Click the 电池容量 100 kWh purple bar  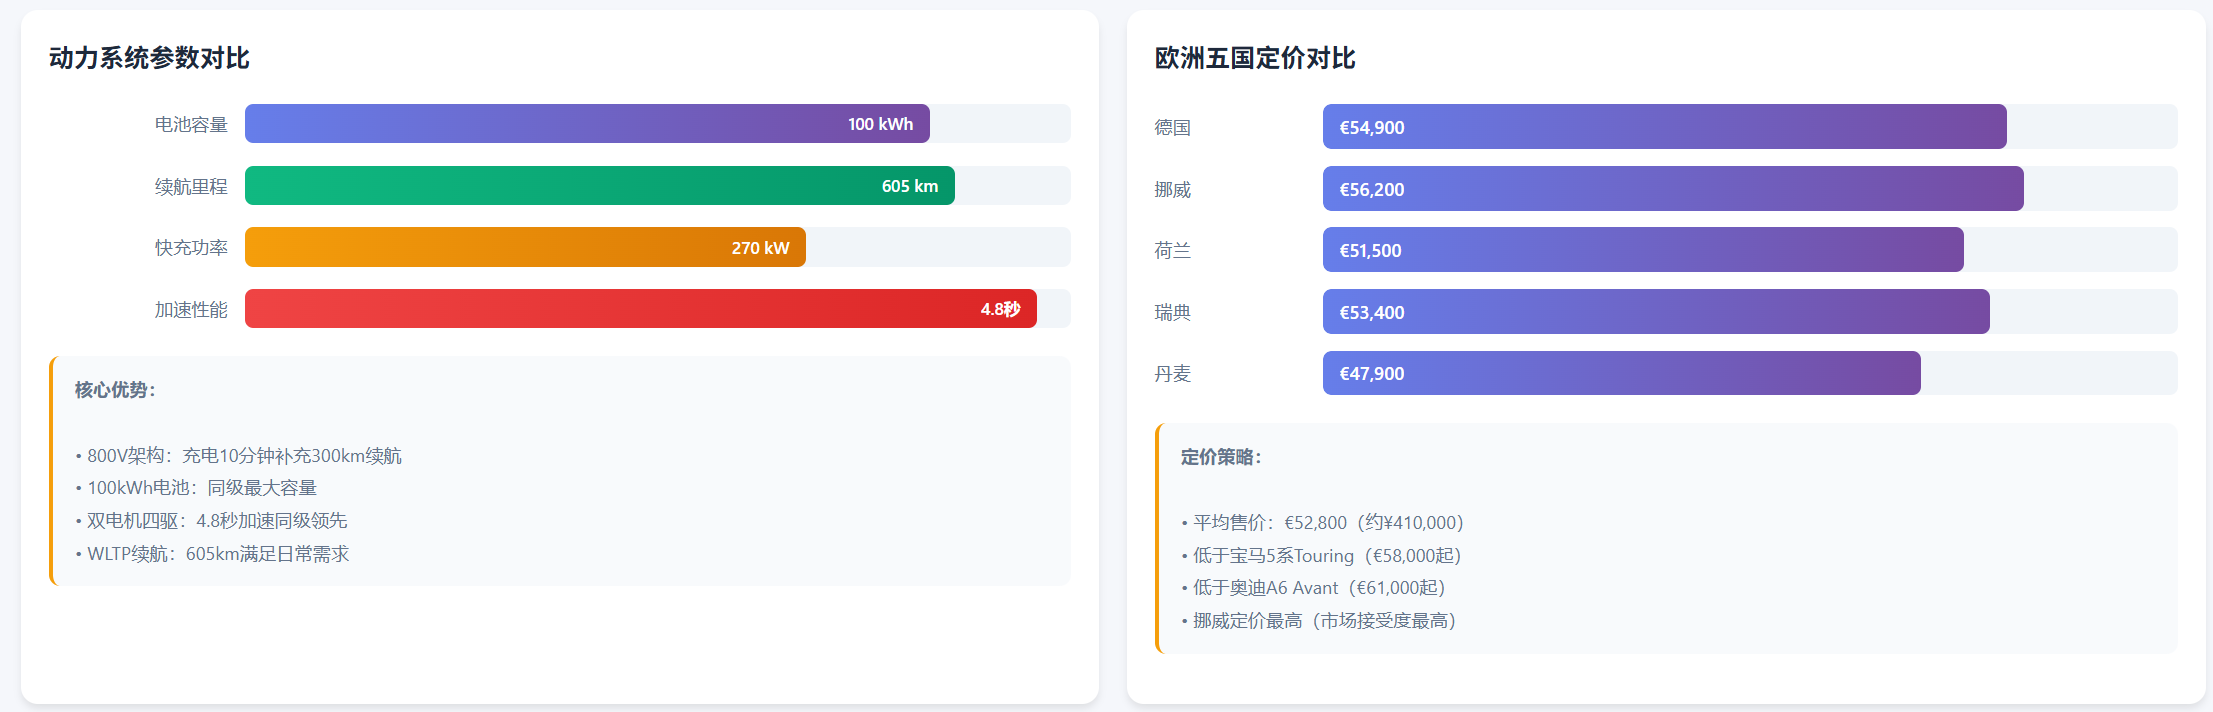point(587,124)
